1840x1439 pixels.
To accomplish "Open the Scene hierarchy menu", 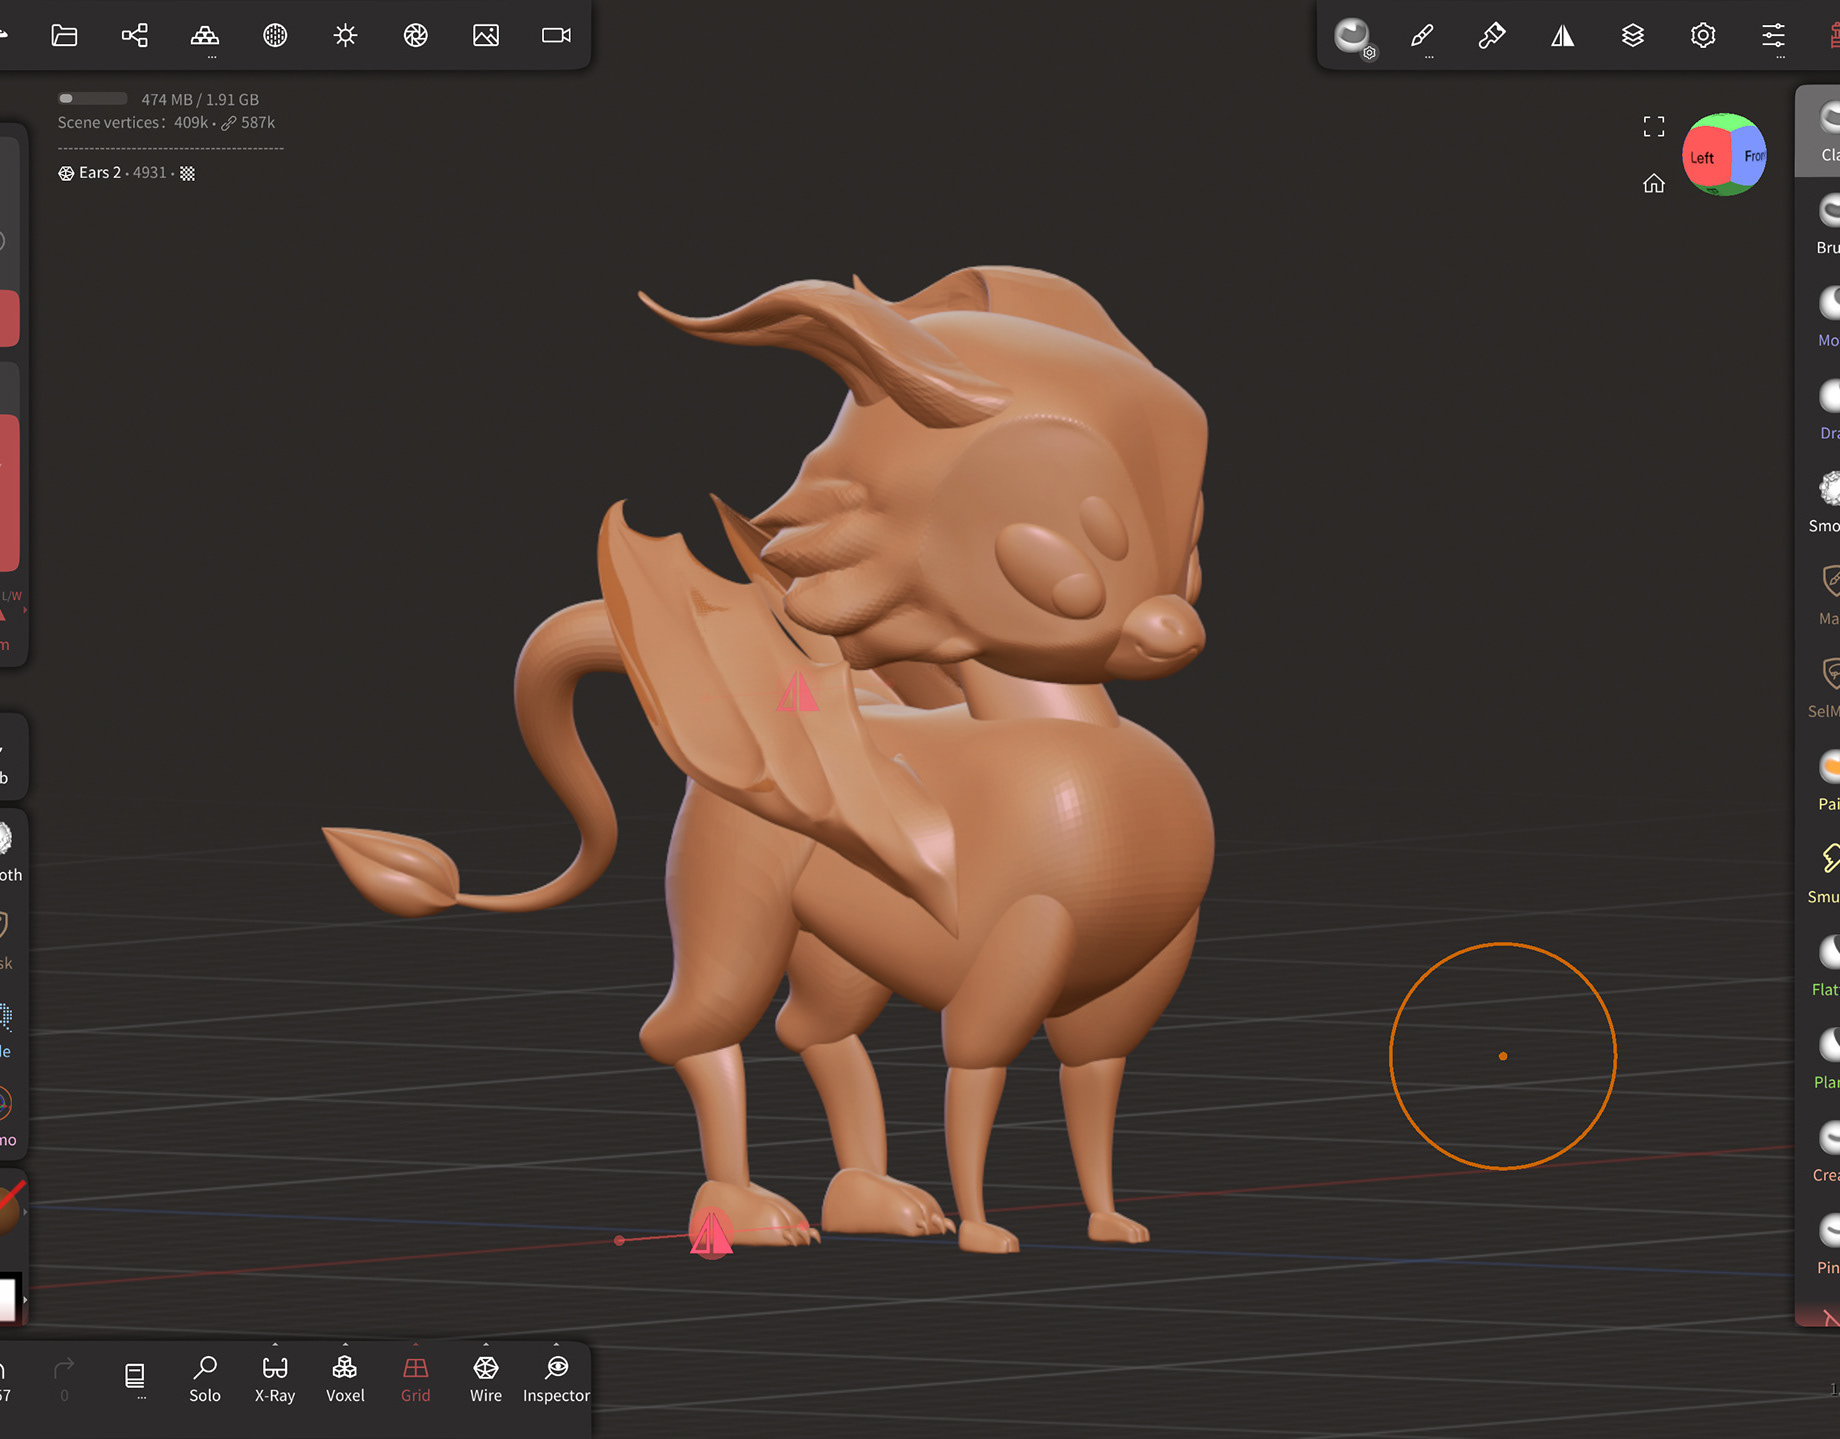I will 134,36.
